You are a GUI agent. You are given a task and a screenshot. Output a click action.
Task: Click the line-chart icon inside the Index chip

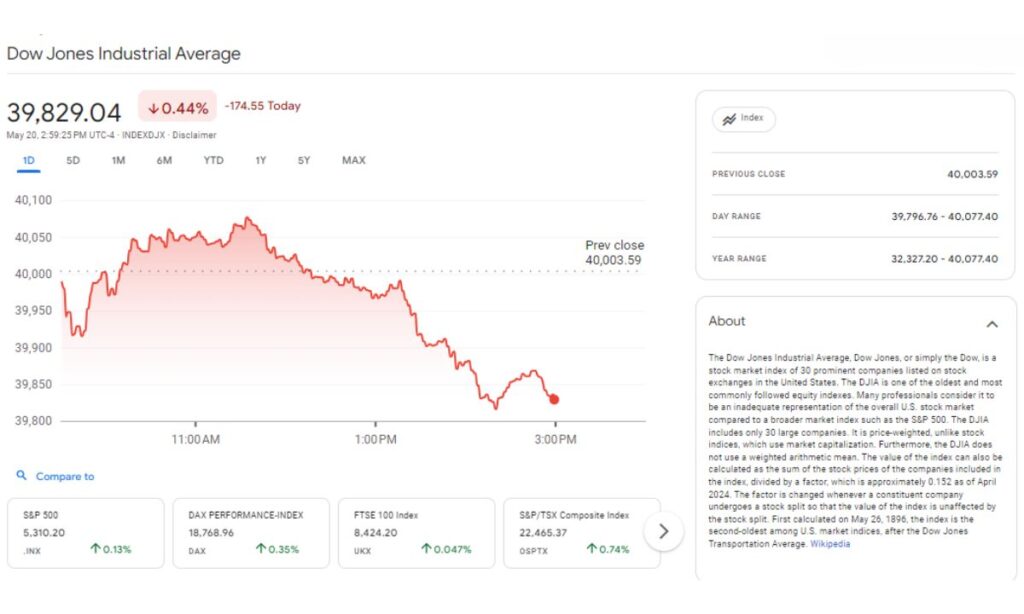728,118
